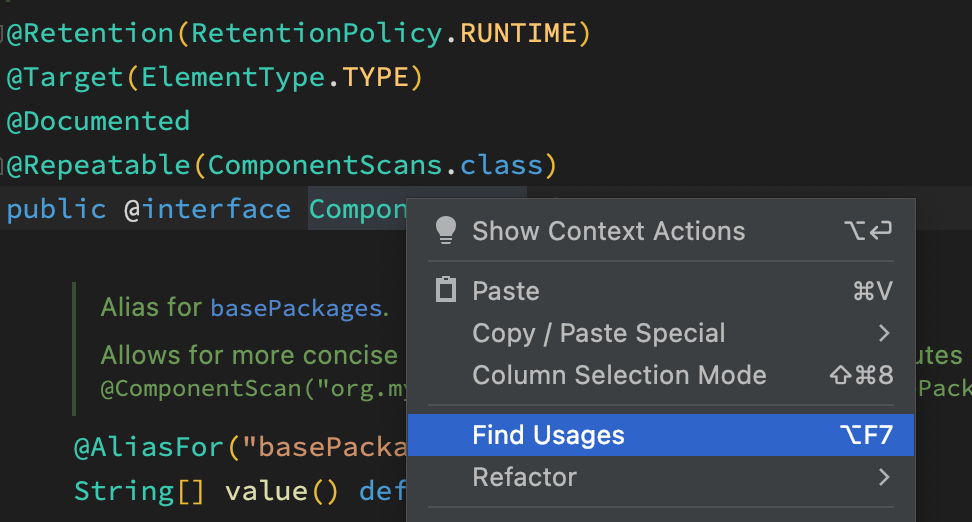The width and height of the screenshot is (972, 522).
Task: Select Find Usages from the context menu
Action: 548,435
